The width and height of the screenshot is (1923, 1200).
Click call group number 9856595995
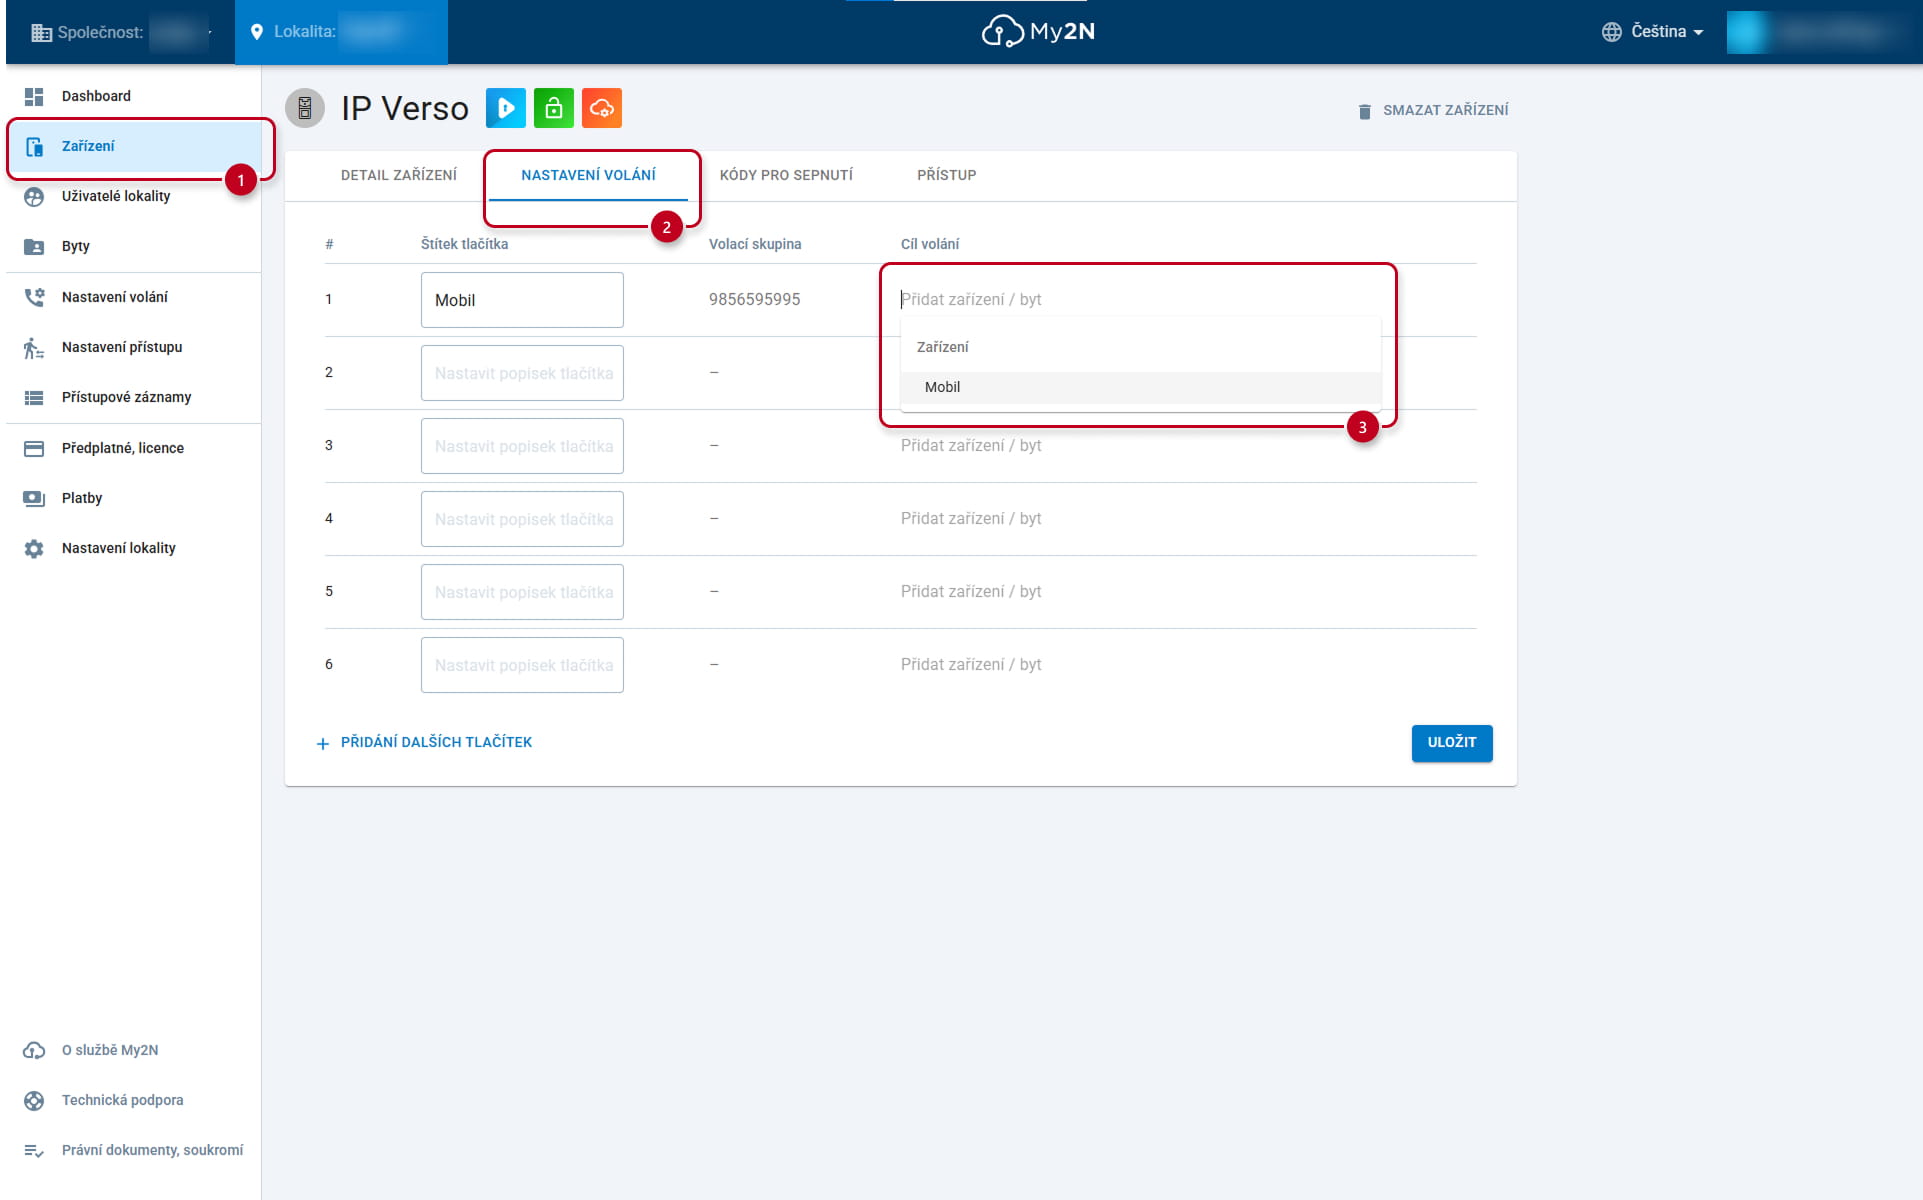[x=754, y=300]
